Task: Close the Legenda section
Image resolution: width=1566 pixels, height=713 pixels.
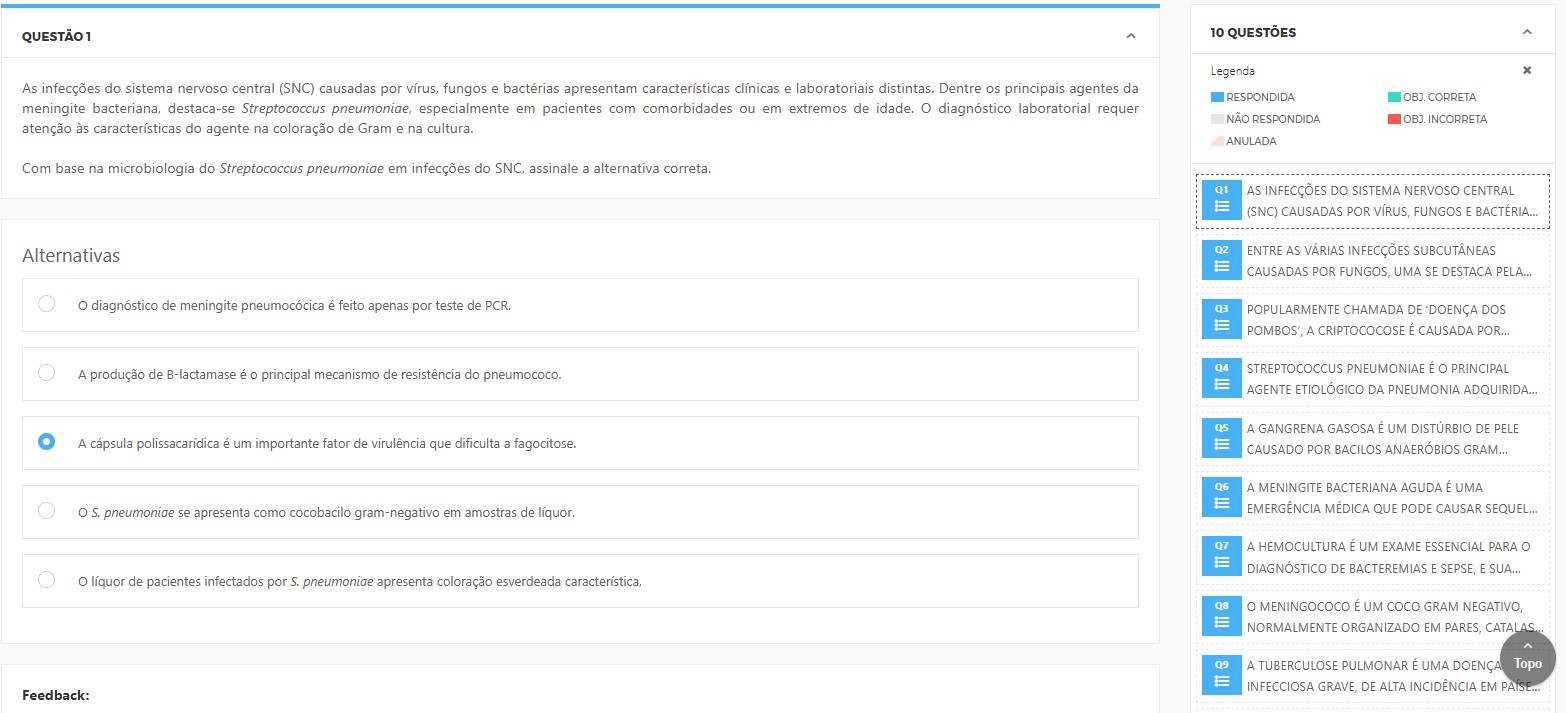Action: click(x=1526, y=71)
